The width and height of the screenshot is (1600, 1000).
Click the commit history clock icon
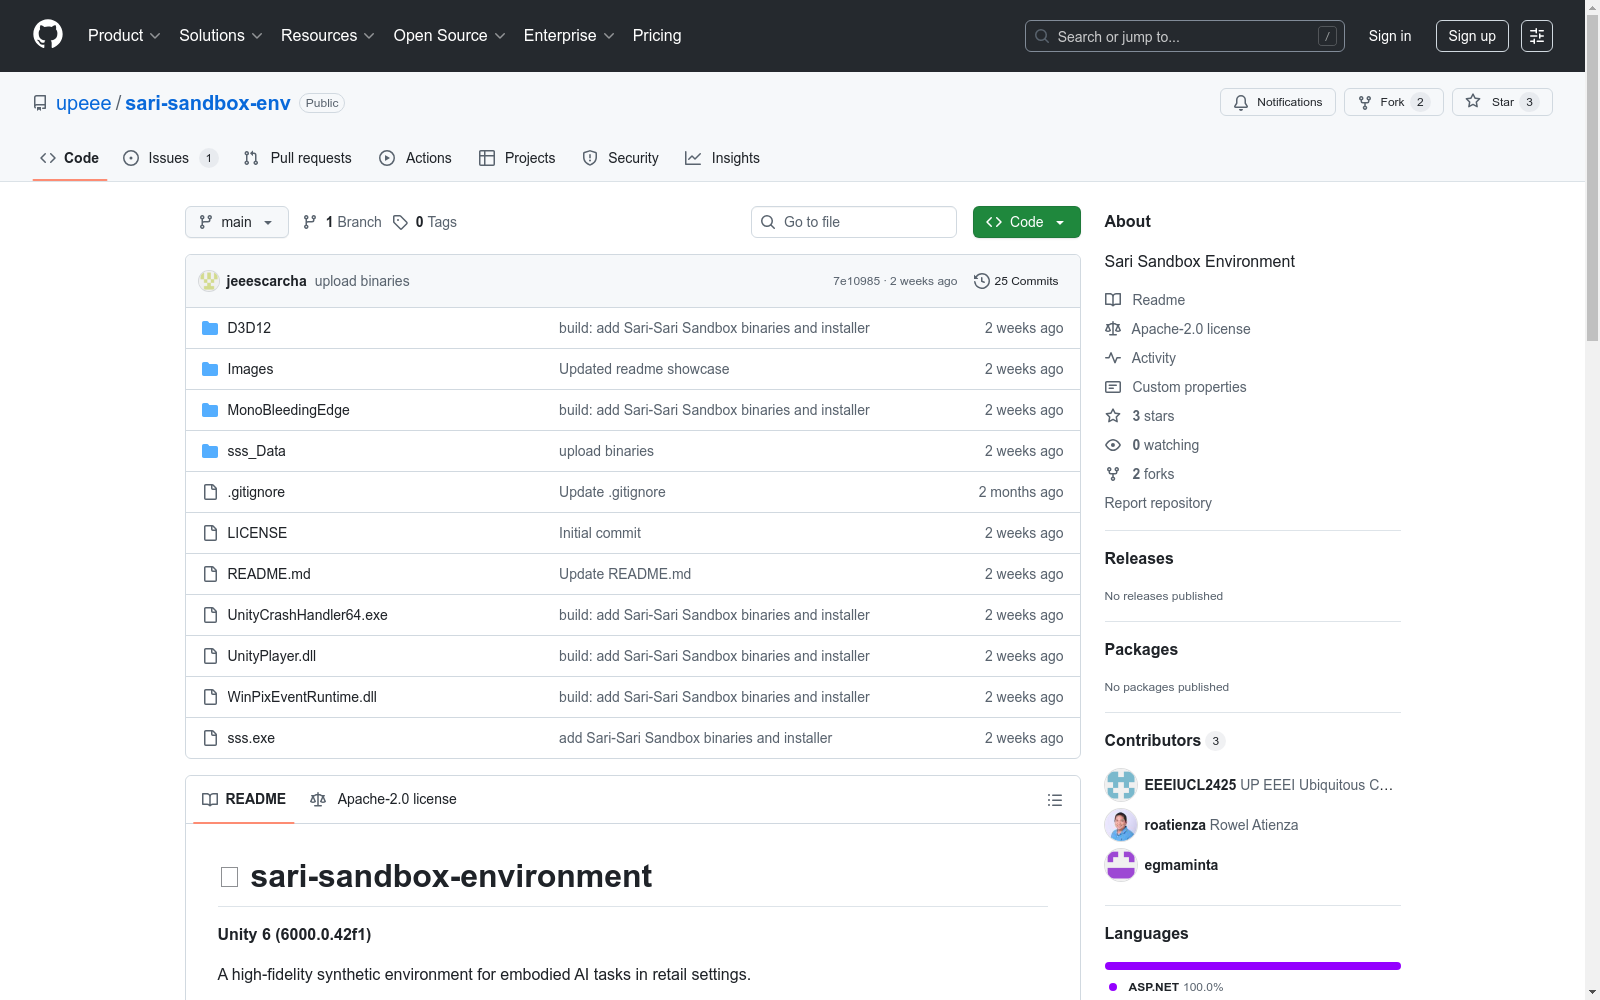982,281
